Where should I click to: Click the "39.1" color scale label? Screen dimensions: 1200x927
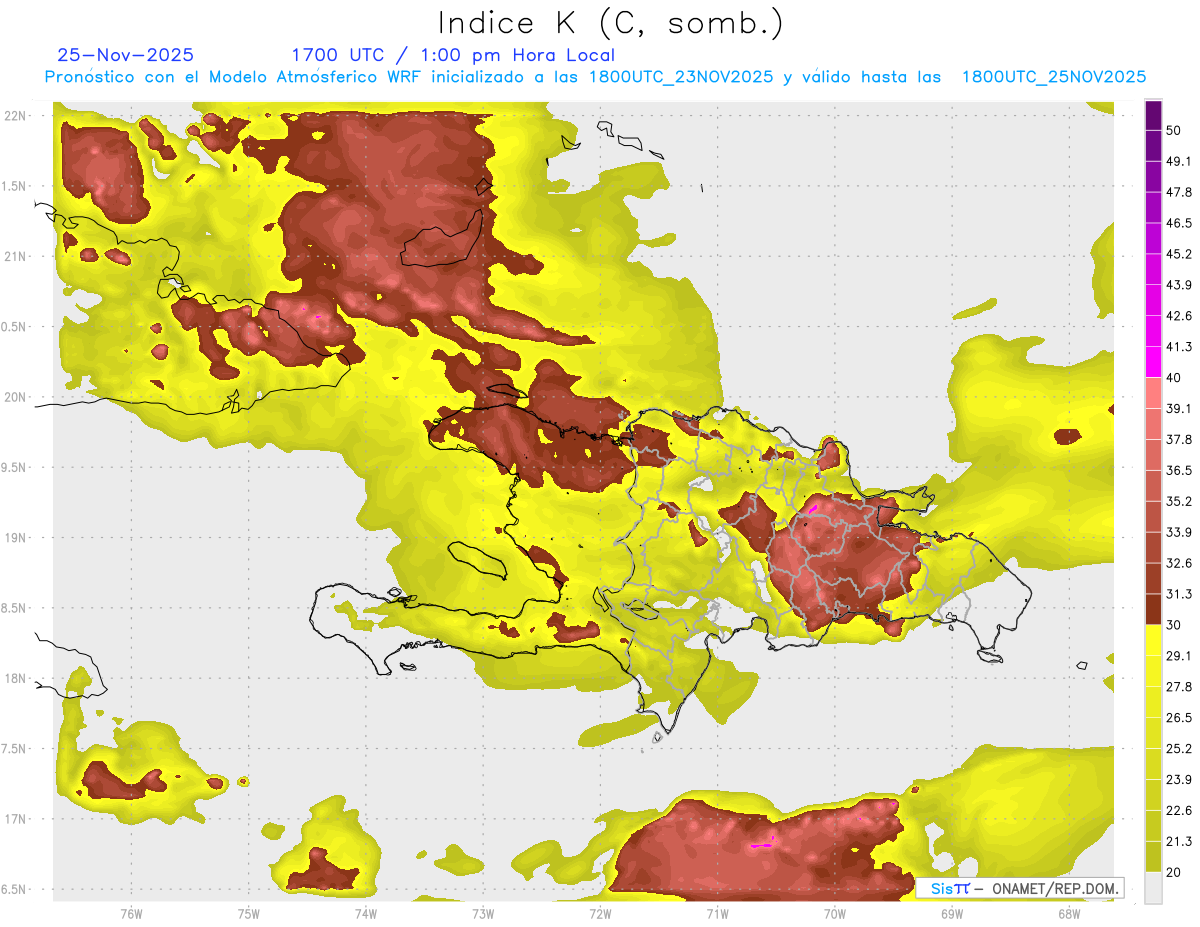[x=1179, y=409]
